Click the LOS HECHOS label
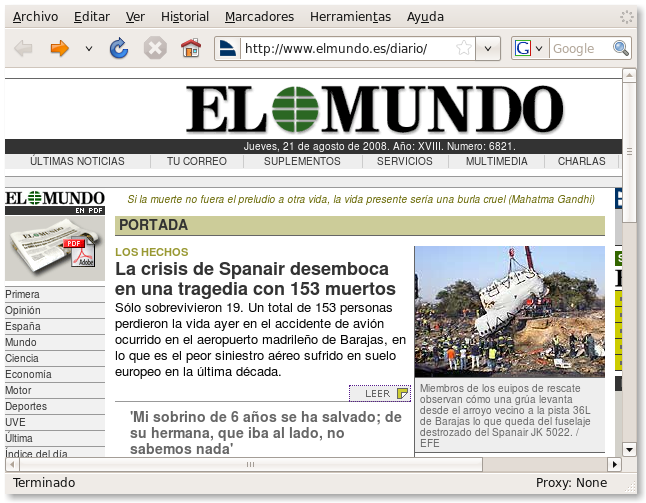The image size is (646, 503). pos(152,252)
